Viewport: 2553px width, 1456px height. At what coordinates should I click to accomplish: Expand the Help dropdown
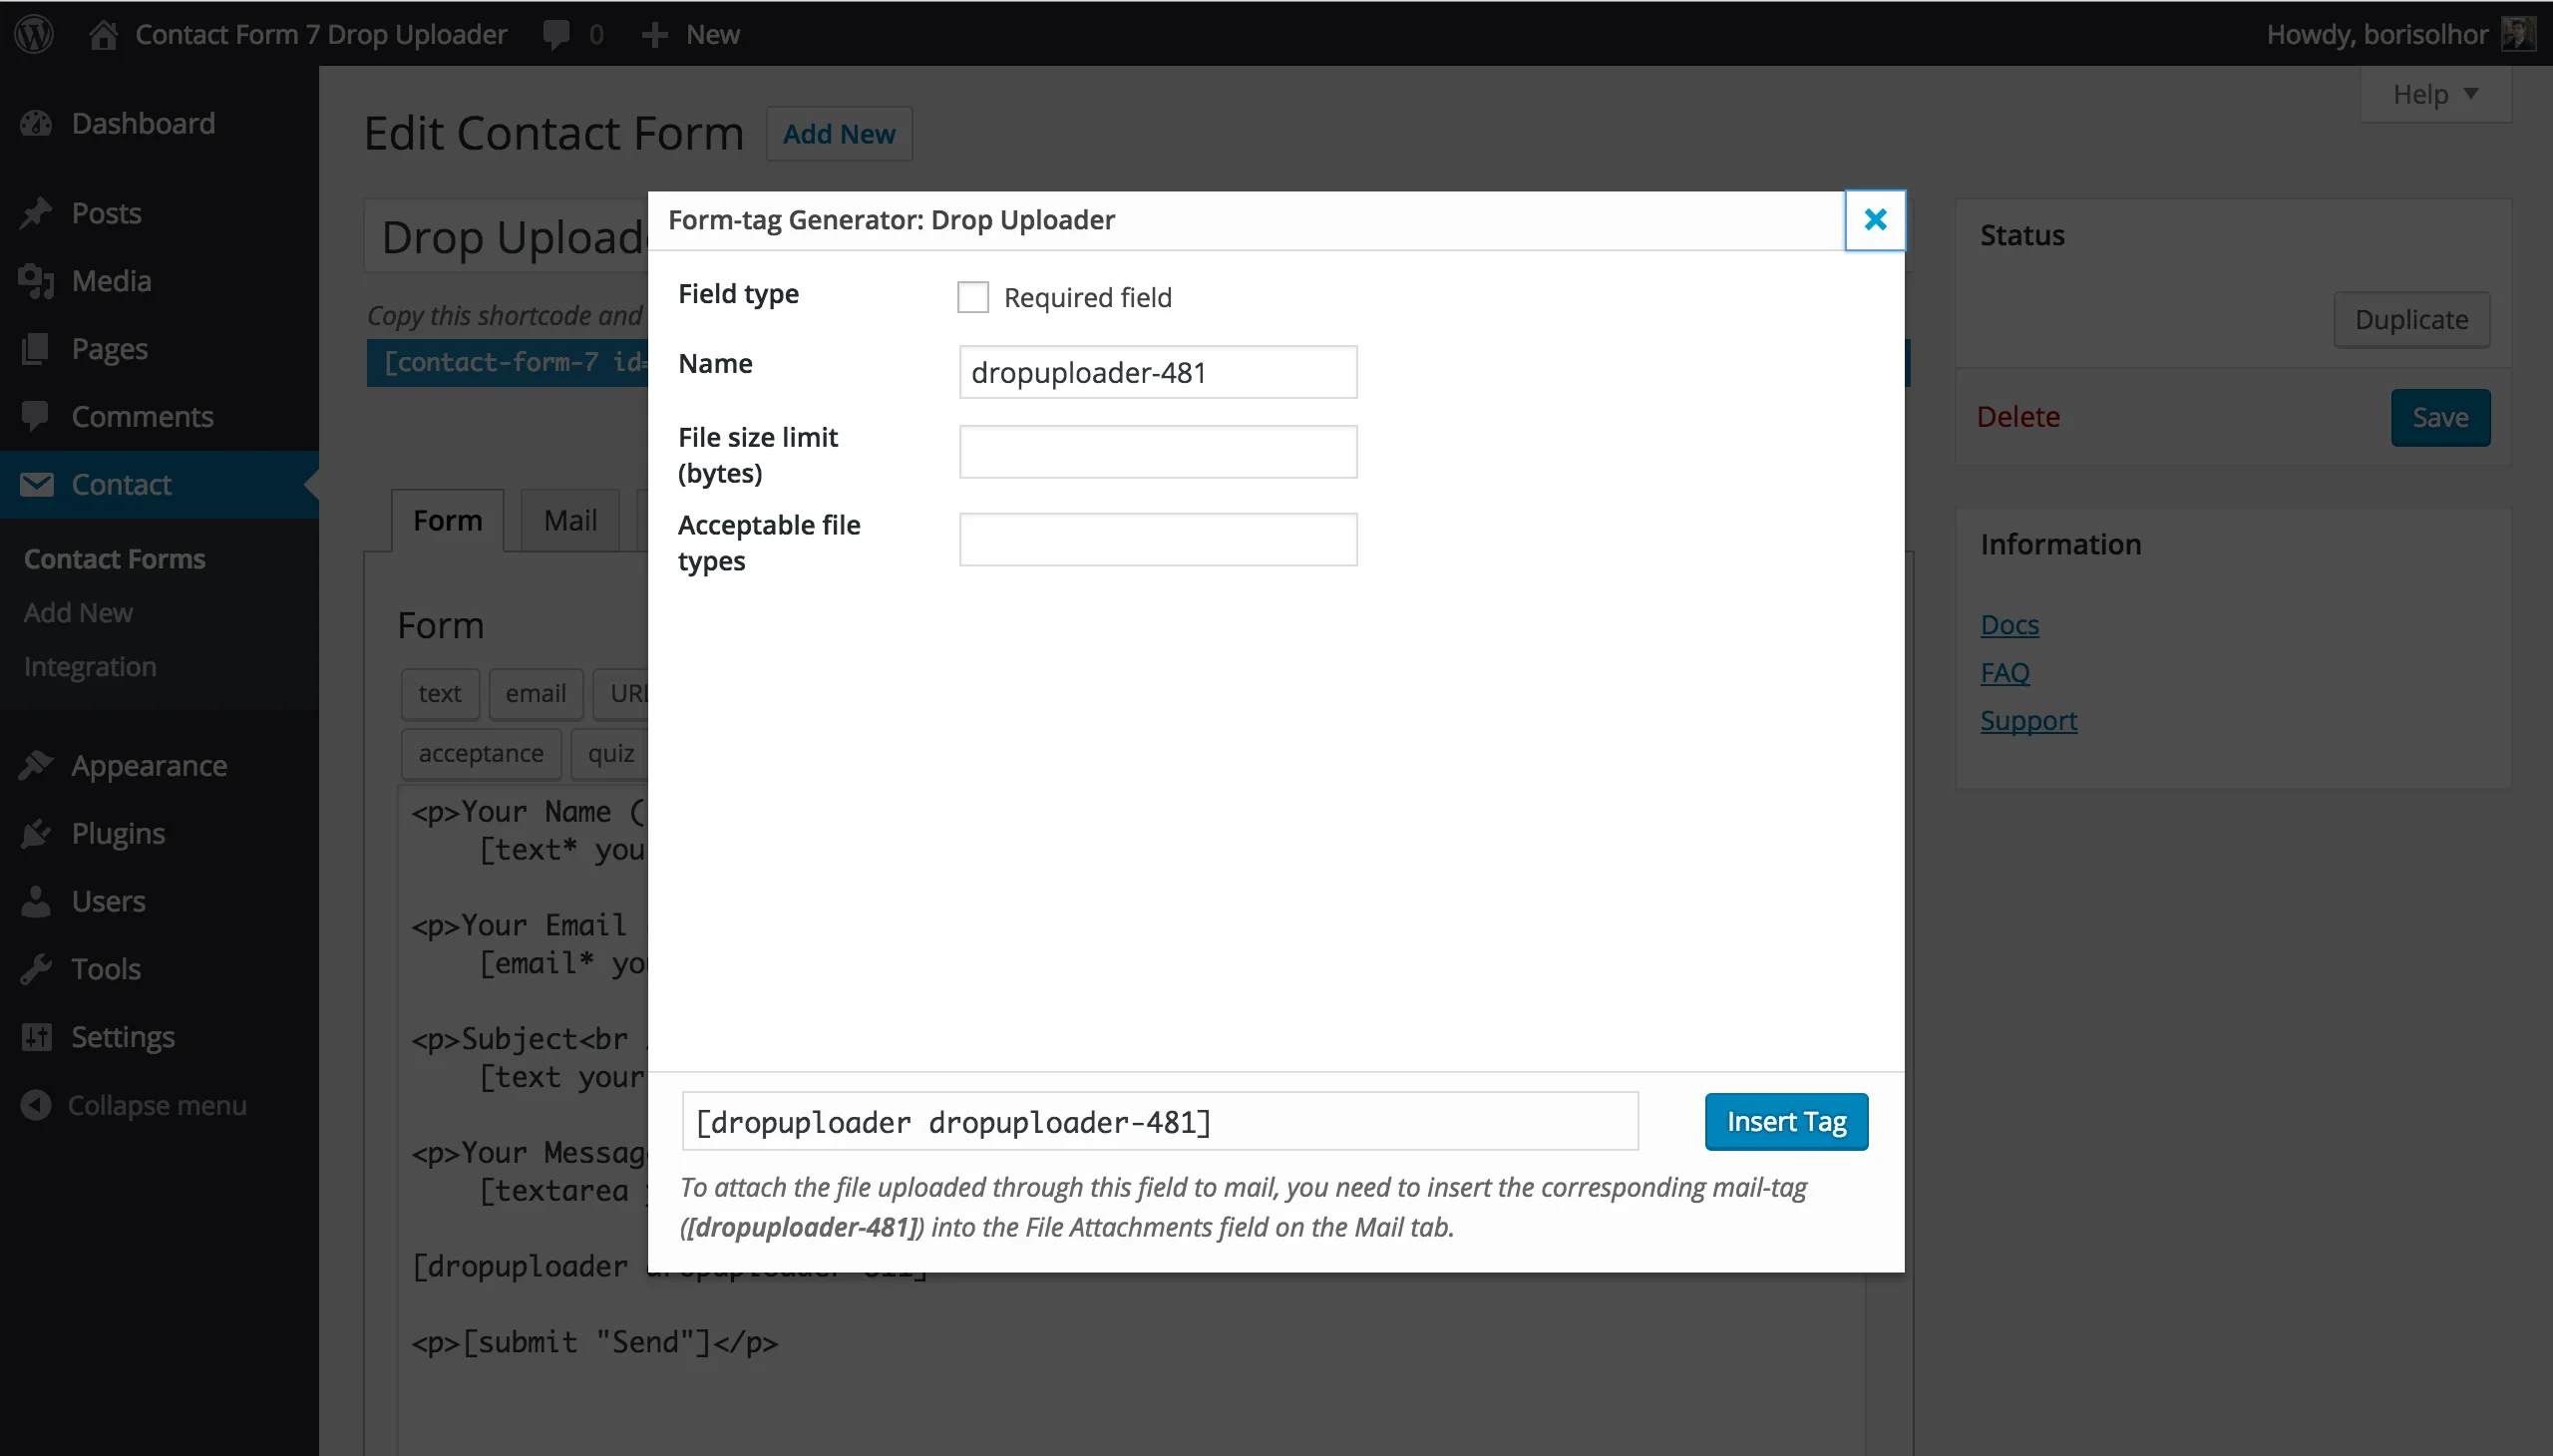[x=2434, y=93]
